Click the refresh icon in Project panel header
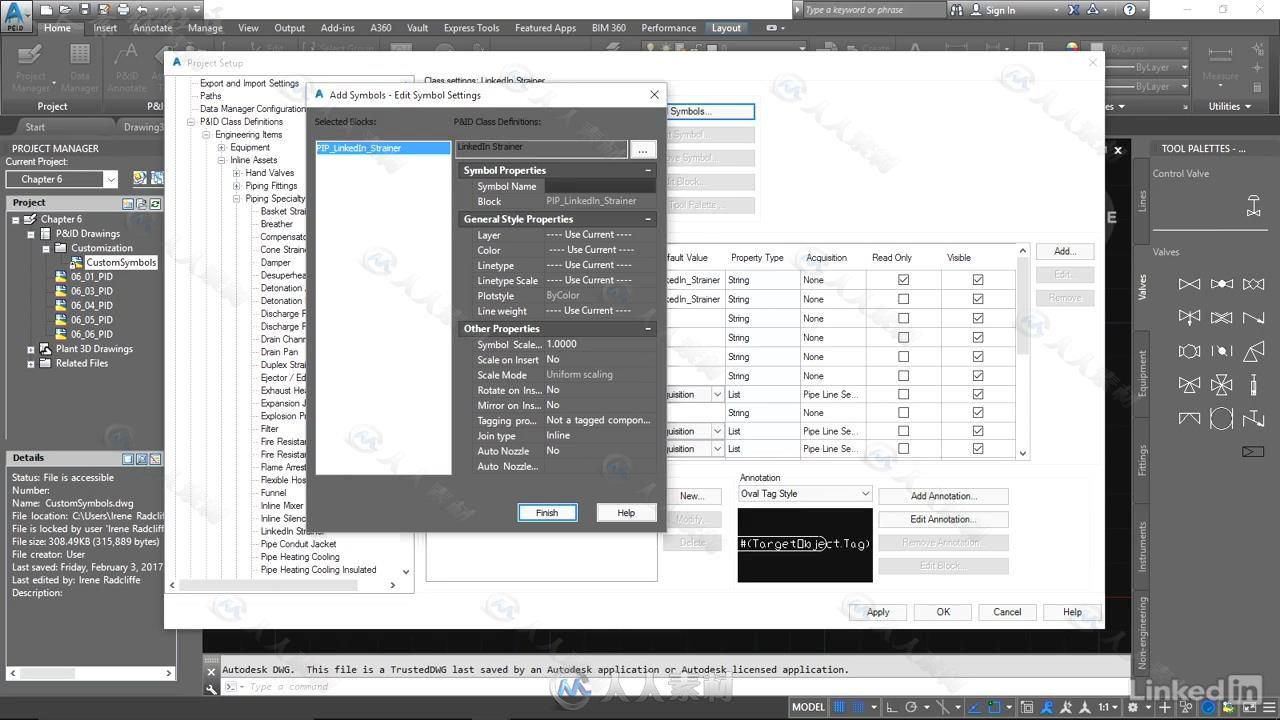This screenshot has width=1280, height=720. (x=155, y=203)
